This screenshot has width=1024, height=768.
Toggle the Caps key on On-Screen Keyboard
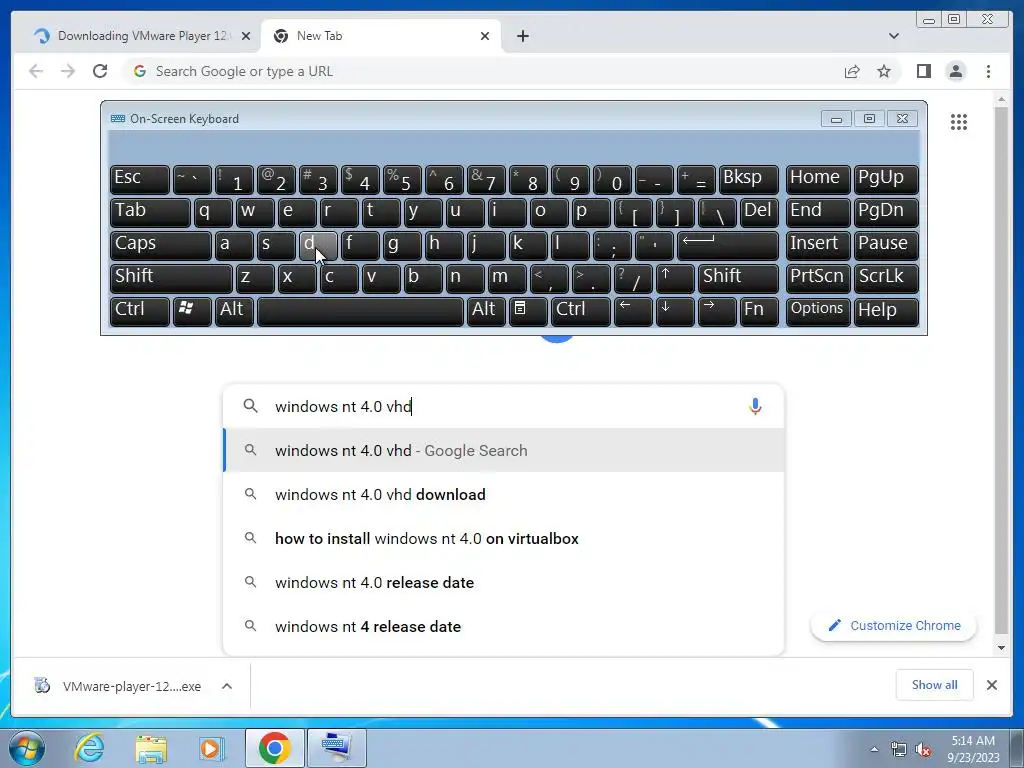coord(161,245)
